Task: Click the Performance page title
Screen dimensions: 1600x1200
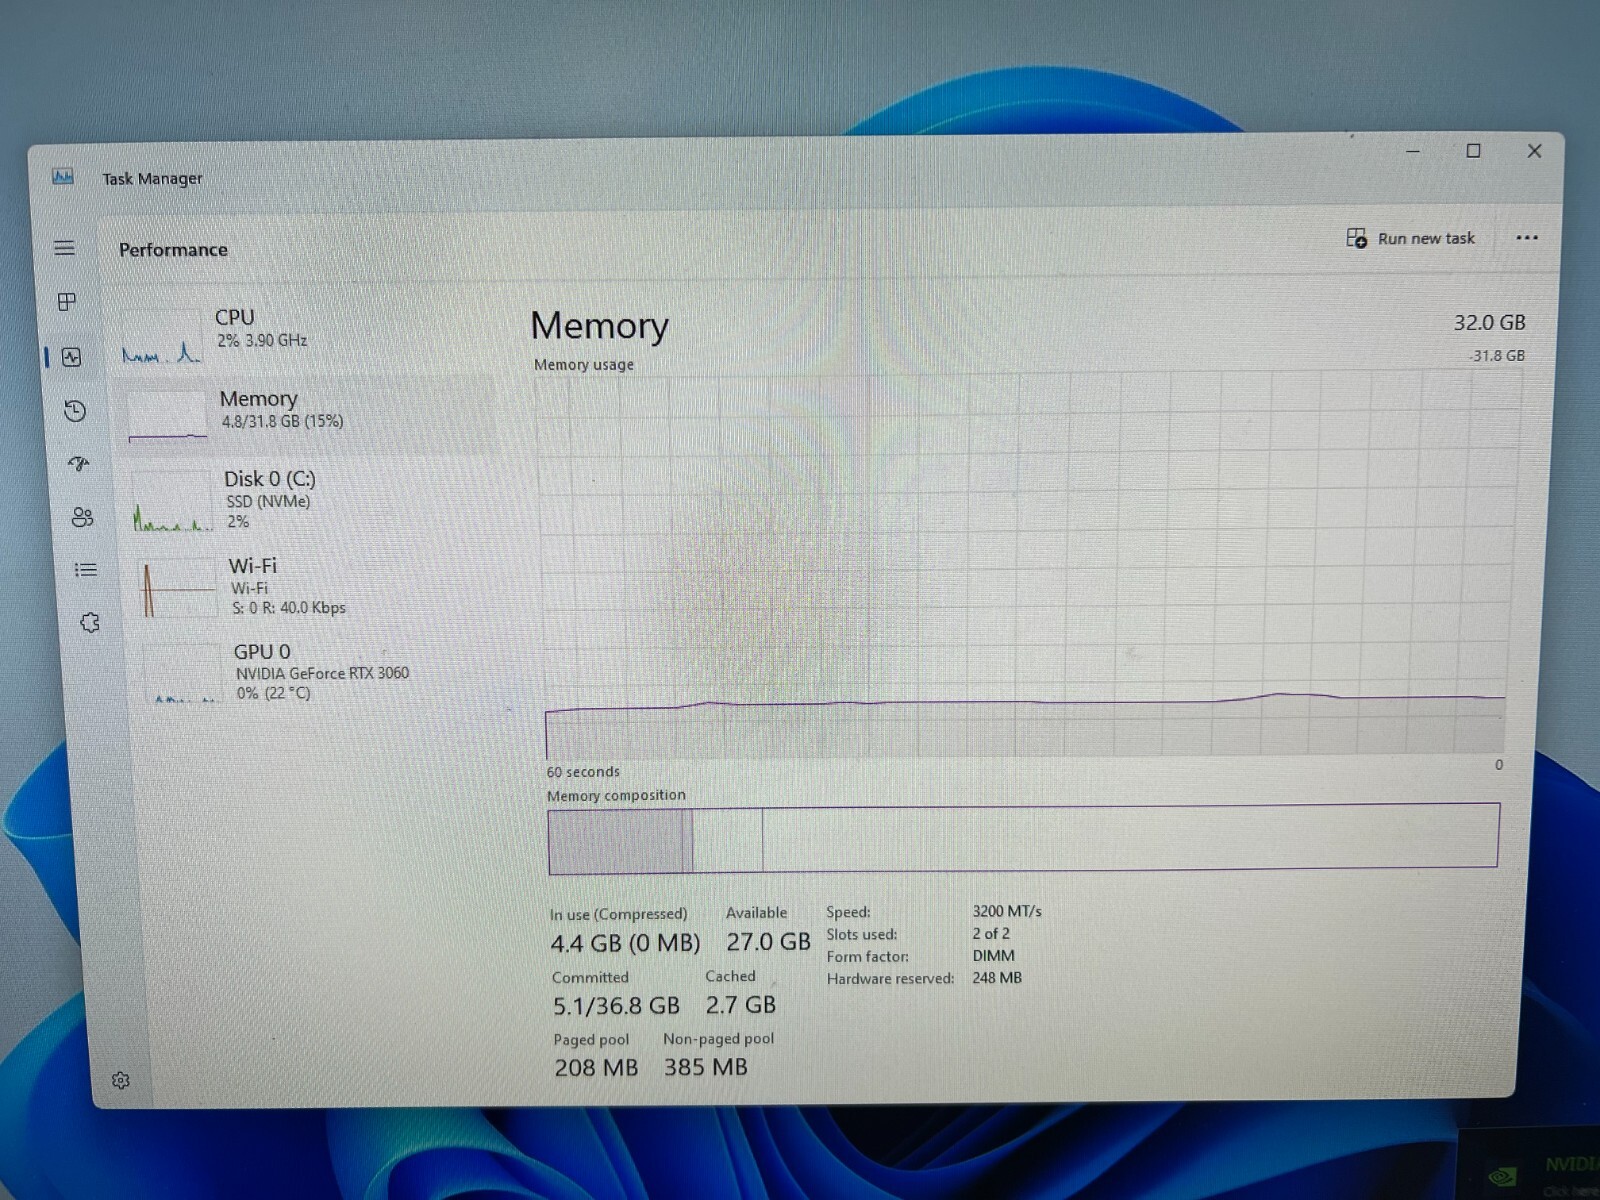Action: pyautogui.click(x=173, y=249)
